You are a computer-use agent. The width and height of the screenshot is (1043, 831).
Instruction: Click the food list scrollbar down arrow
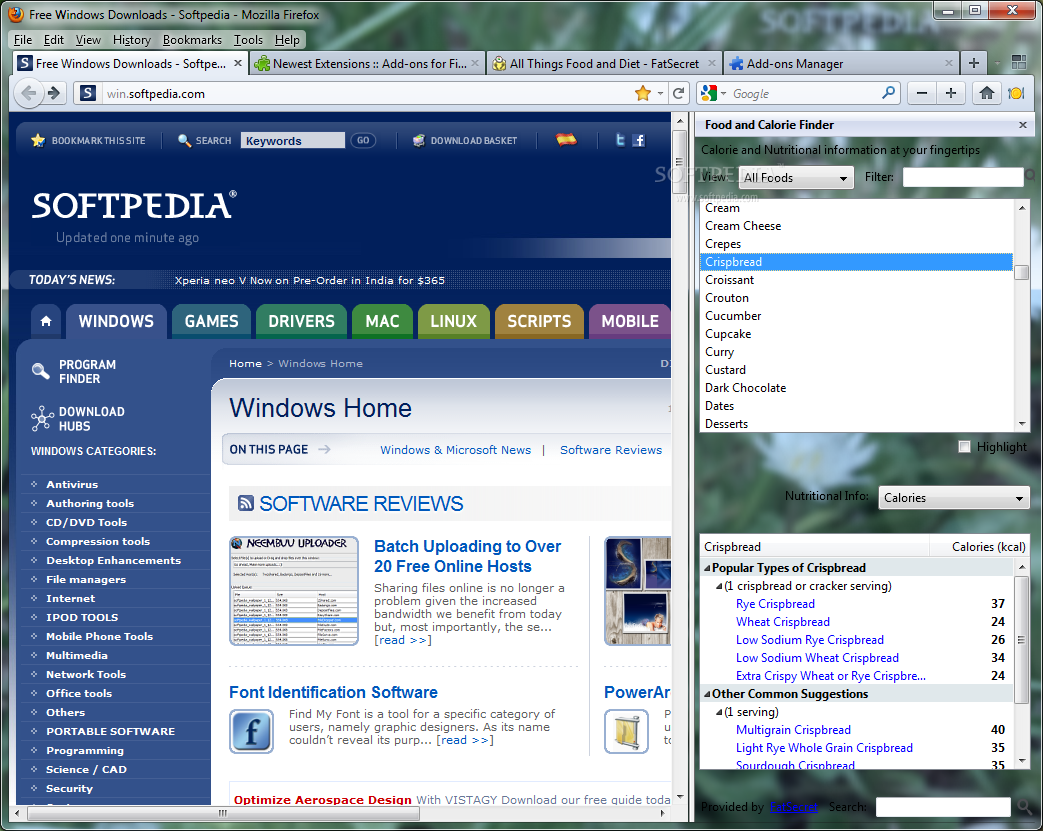click(x=1022, y=424)
